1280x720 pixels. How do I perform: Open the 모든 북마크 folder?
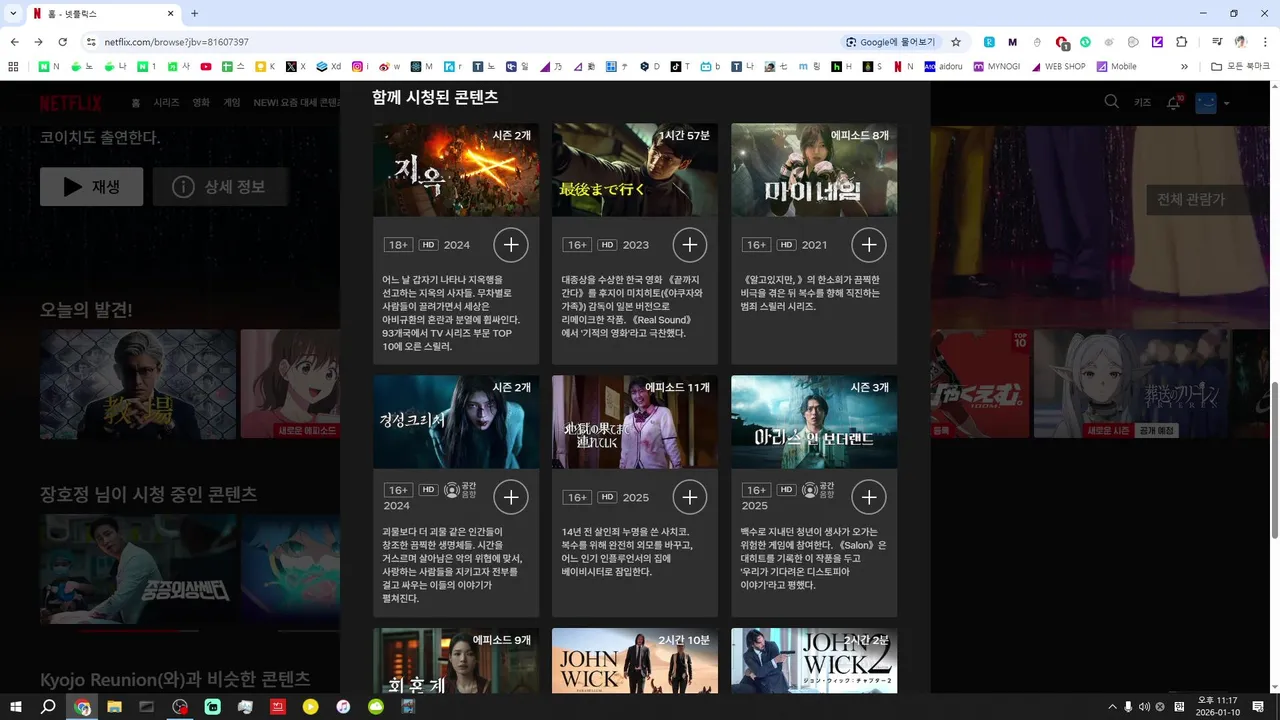(1240, 67)
